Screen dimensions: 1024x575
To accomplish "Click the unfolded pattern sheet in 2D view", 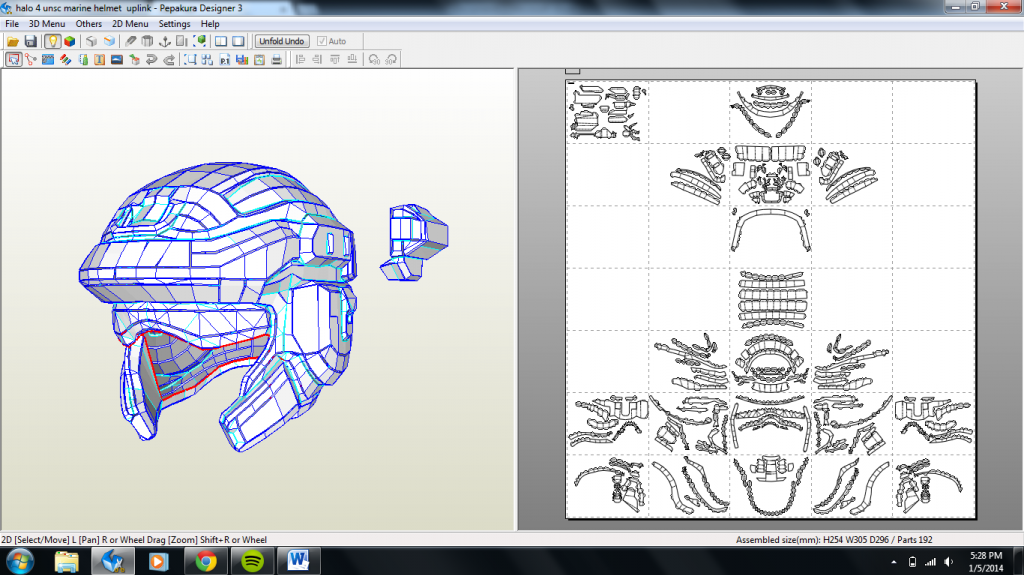I will coord(771,299).
